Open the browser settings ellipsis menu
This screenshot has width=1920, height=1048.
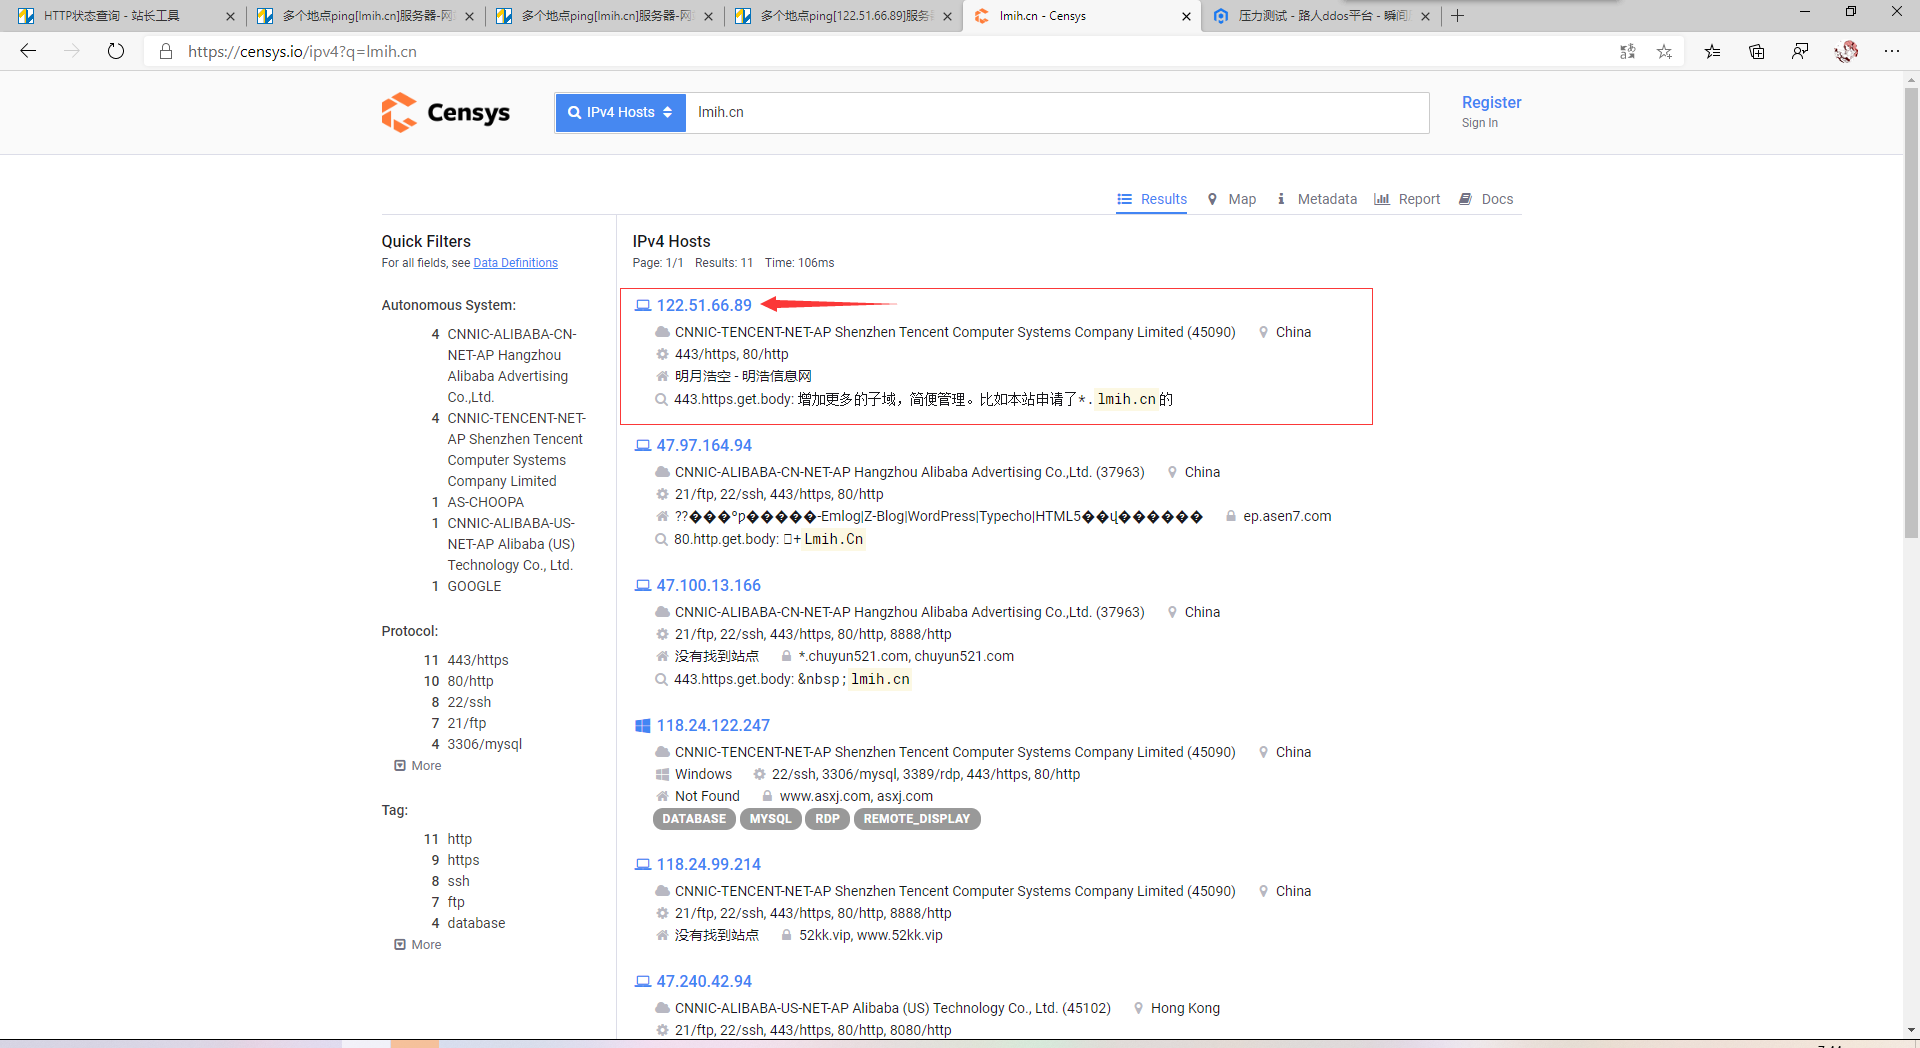point(1892,52)
